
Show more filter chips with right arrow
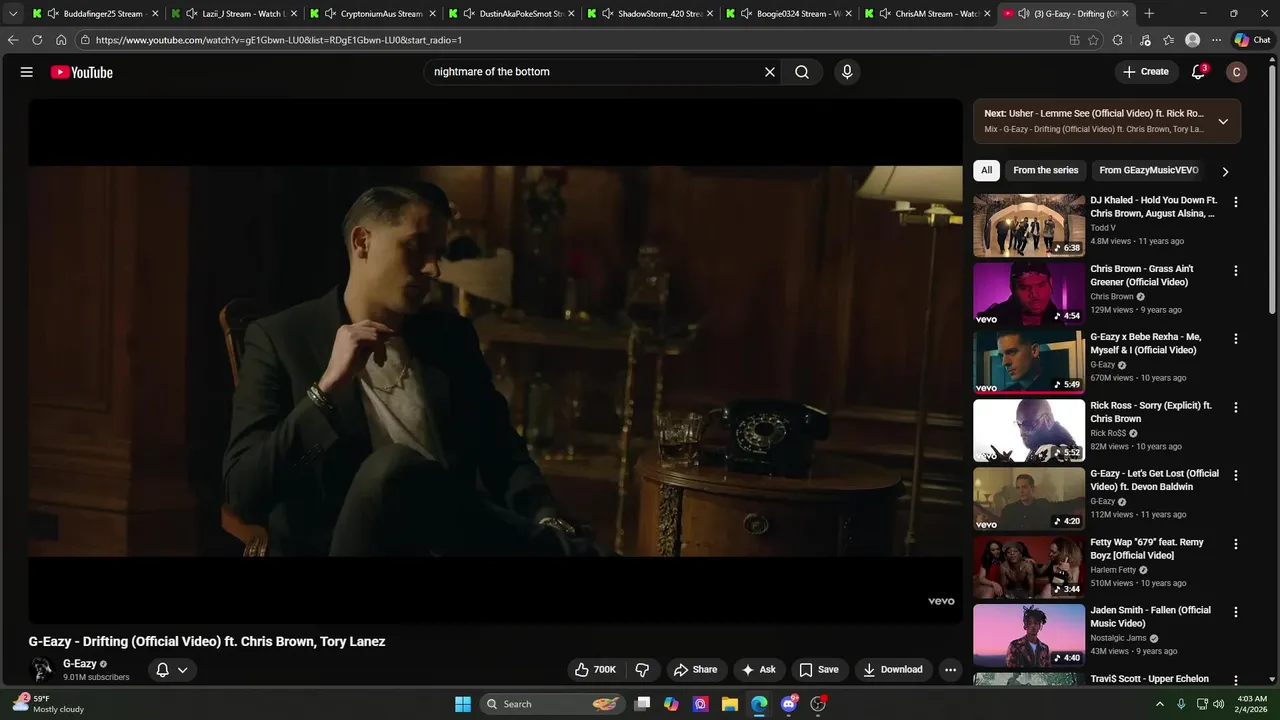click(1225, 171)
